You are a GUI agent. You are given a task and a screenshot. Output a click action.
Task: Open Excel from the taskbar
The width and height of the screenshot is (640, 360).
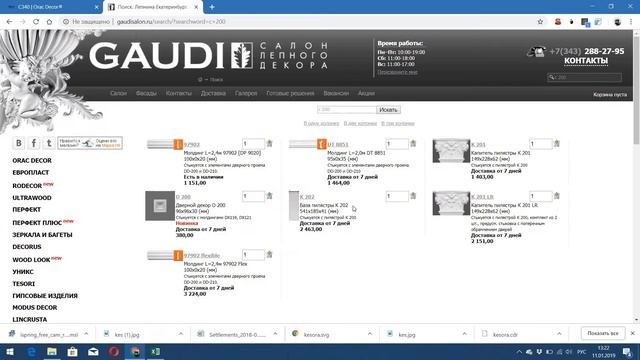click(x=155, y=352)
